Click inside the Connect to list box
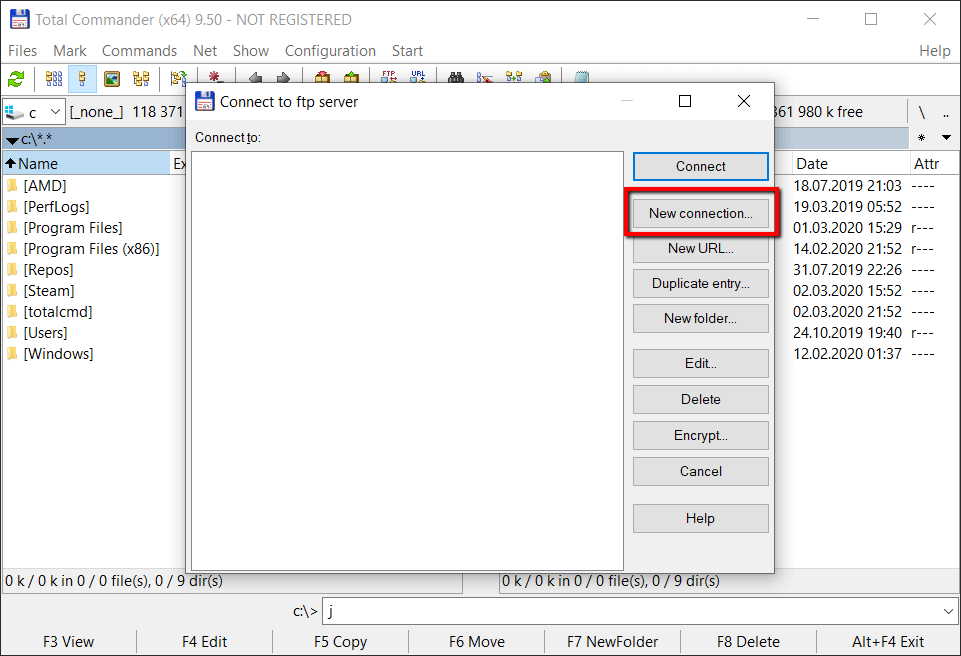This screenshot has width=961, height=656. pos(408,361)
